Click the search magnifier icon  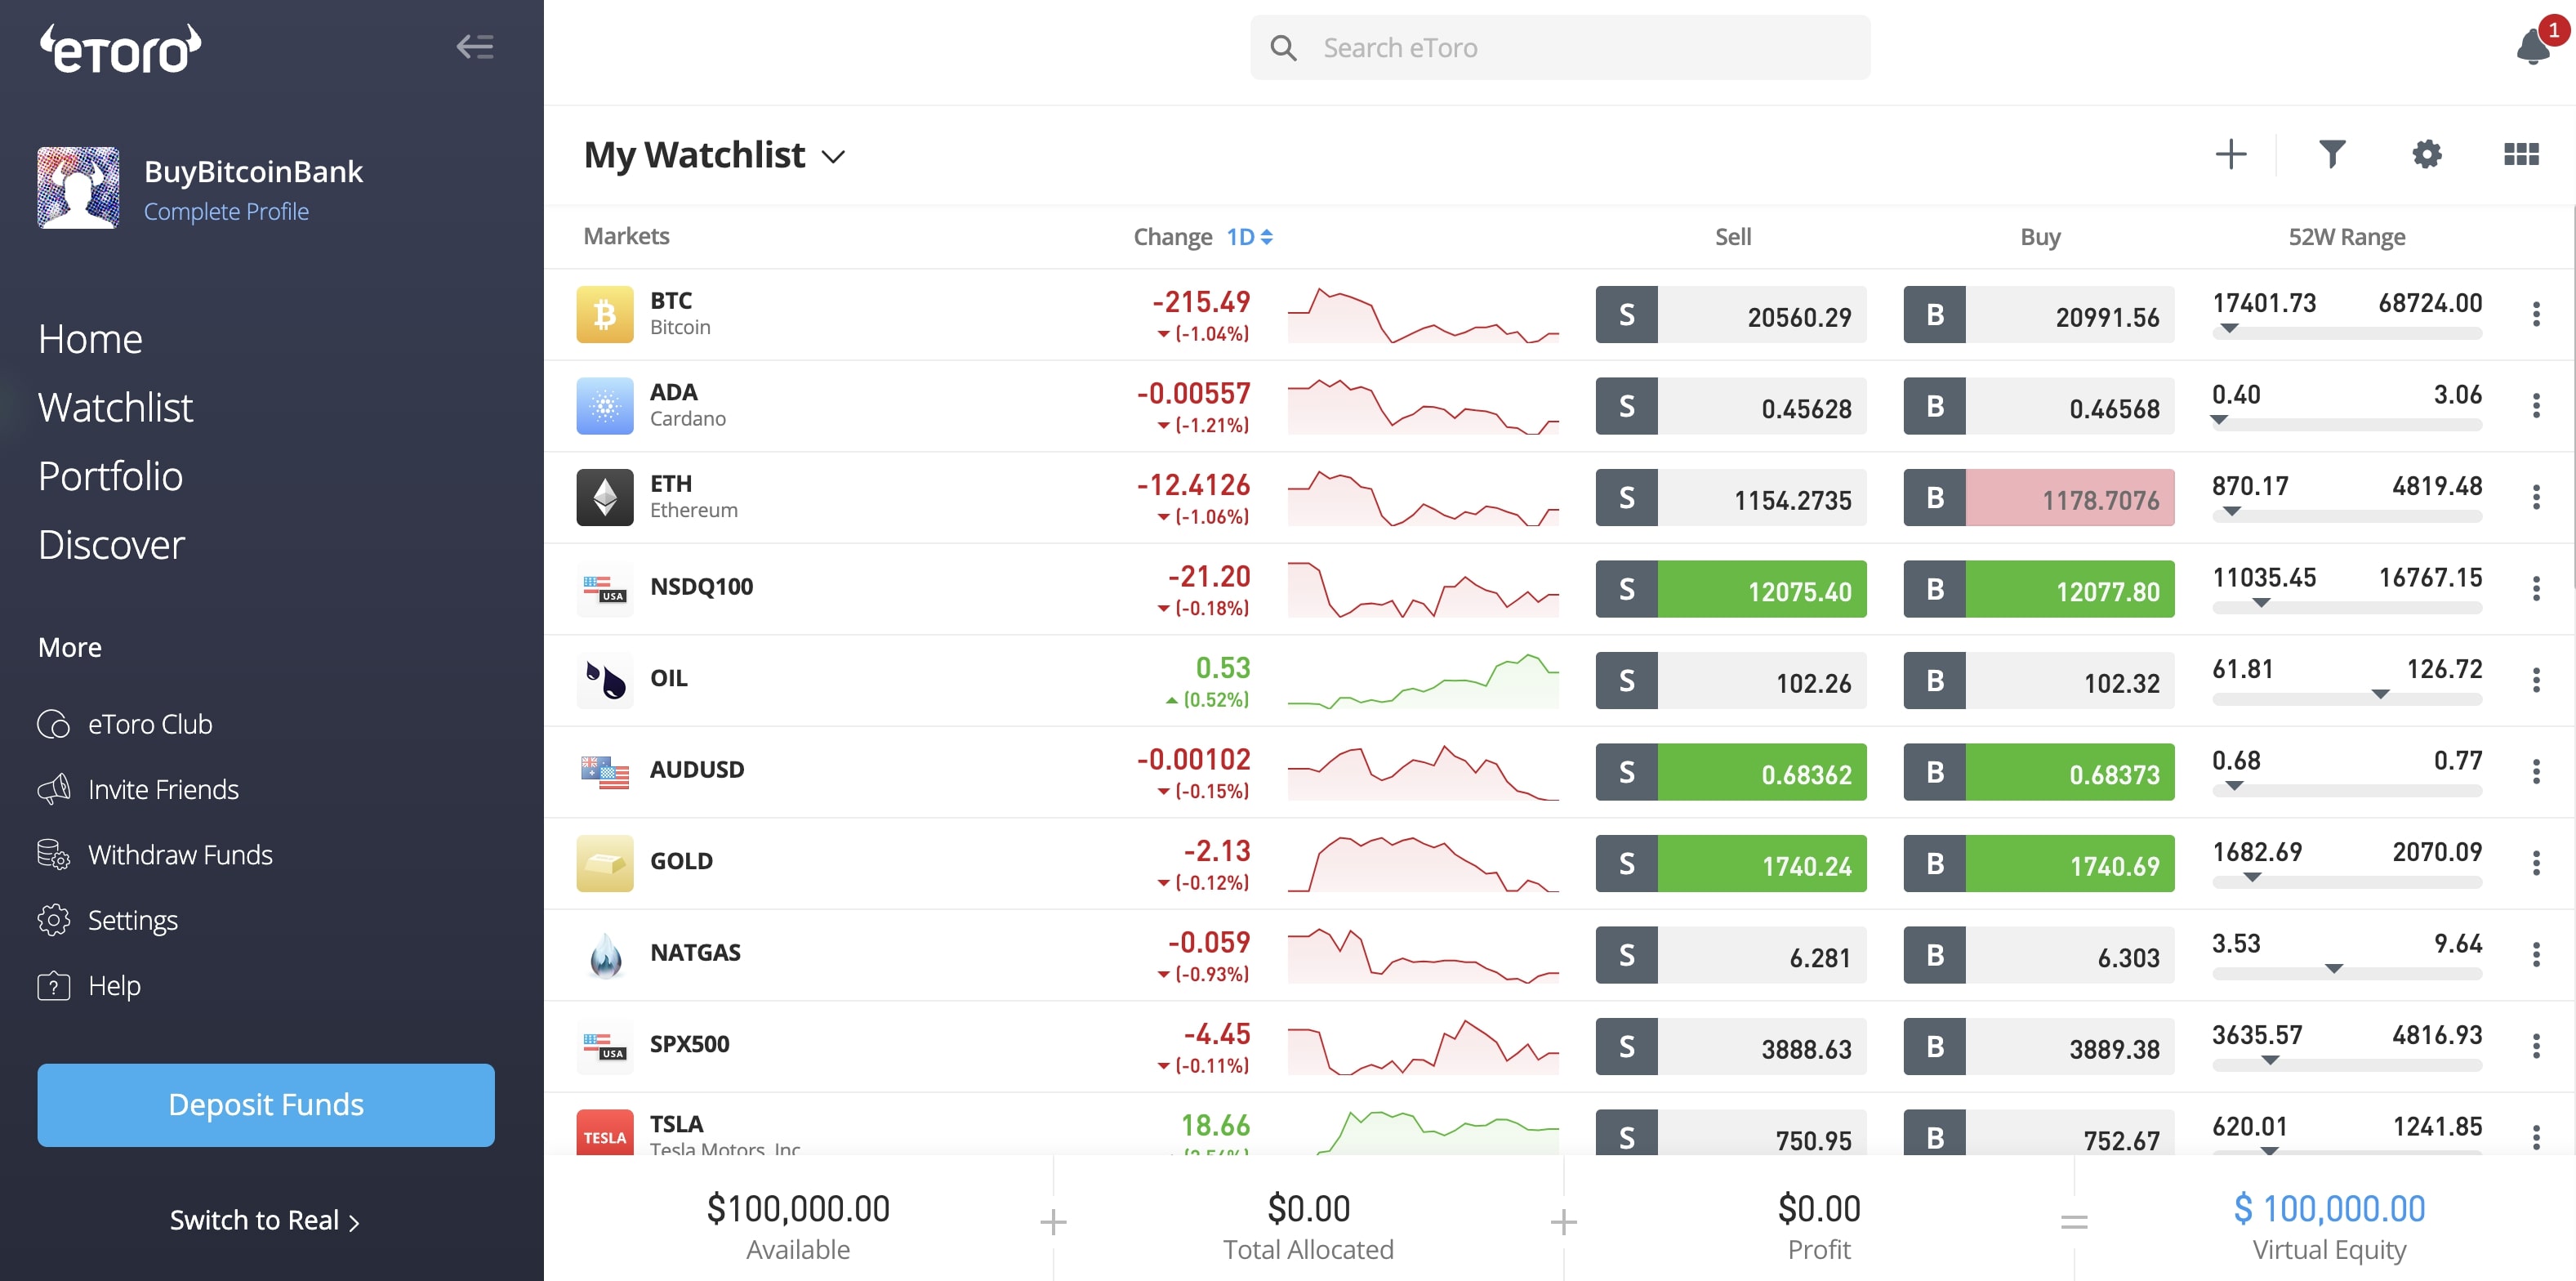(1283, 47)
